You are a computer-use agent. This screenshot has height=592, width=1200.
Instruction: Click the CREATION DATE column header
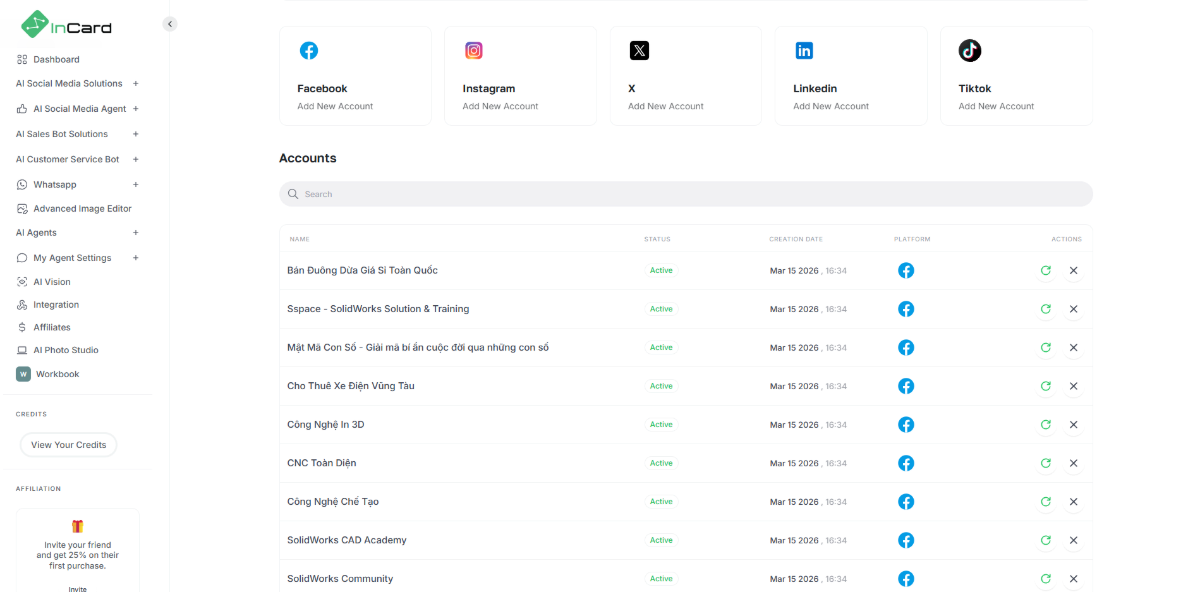coord(796,239)
